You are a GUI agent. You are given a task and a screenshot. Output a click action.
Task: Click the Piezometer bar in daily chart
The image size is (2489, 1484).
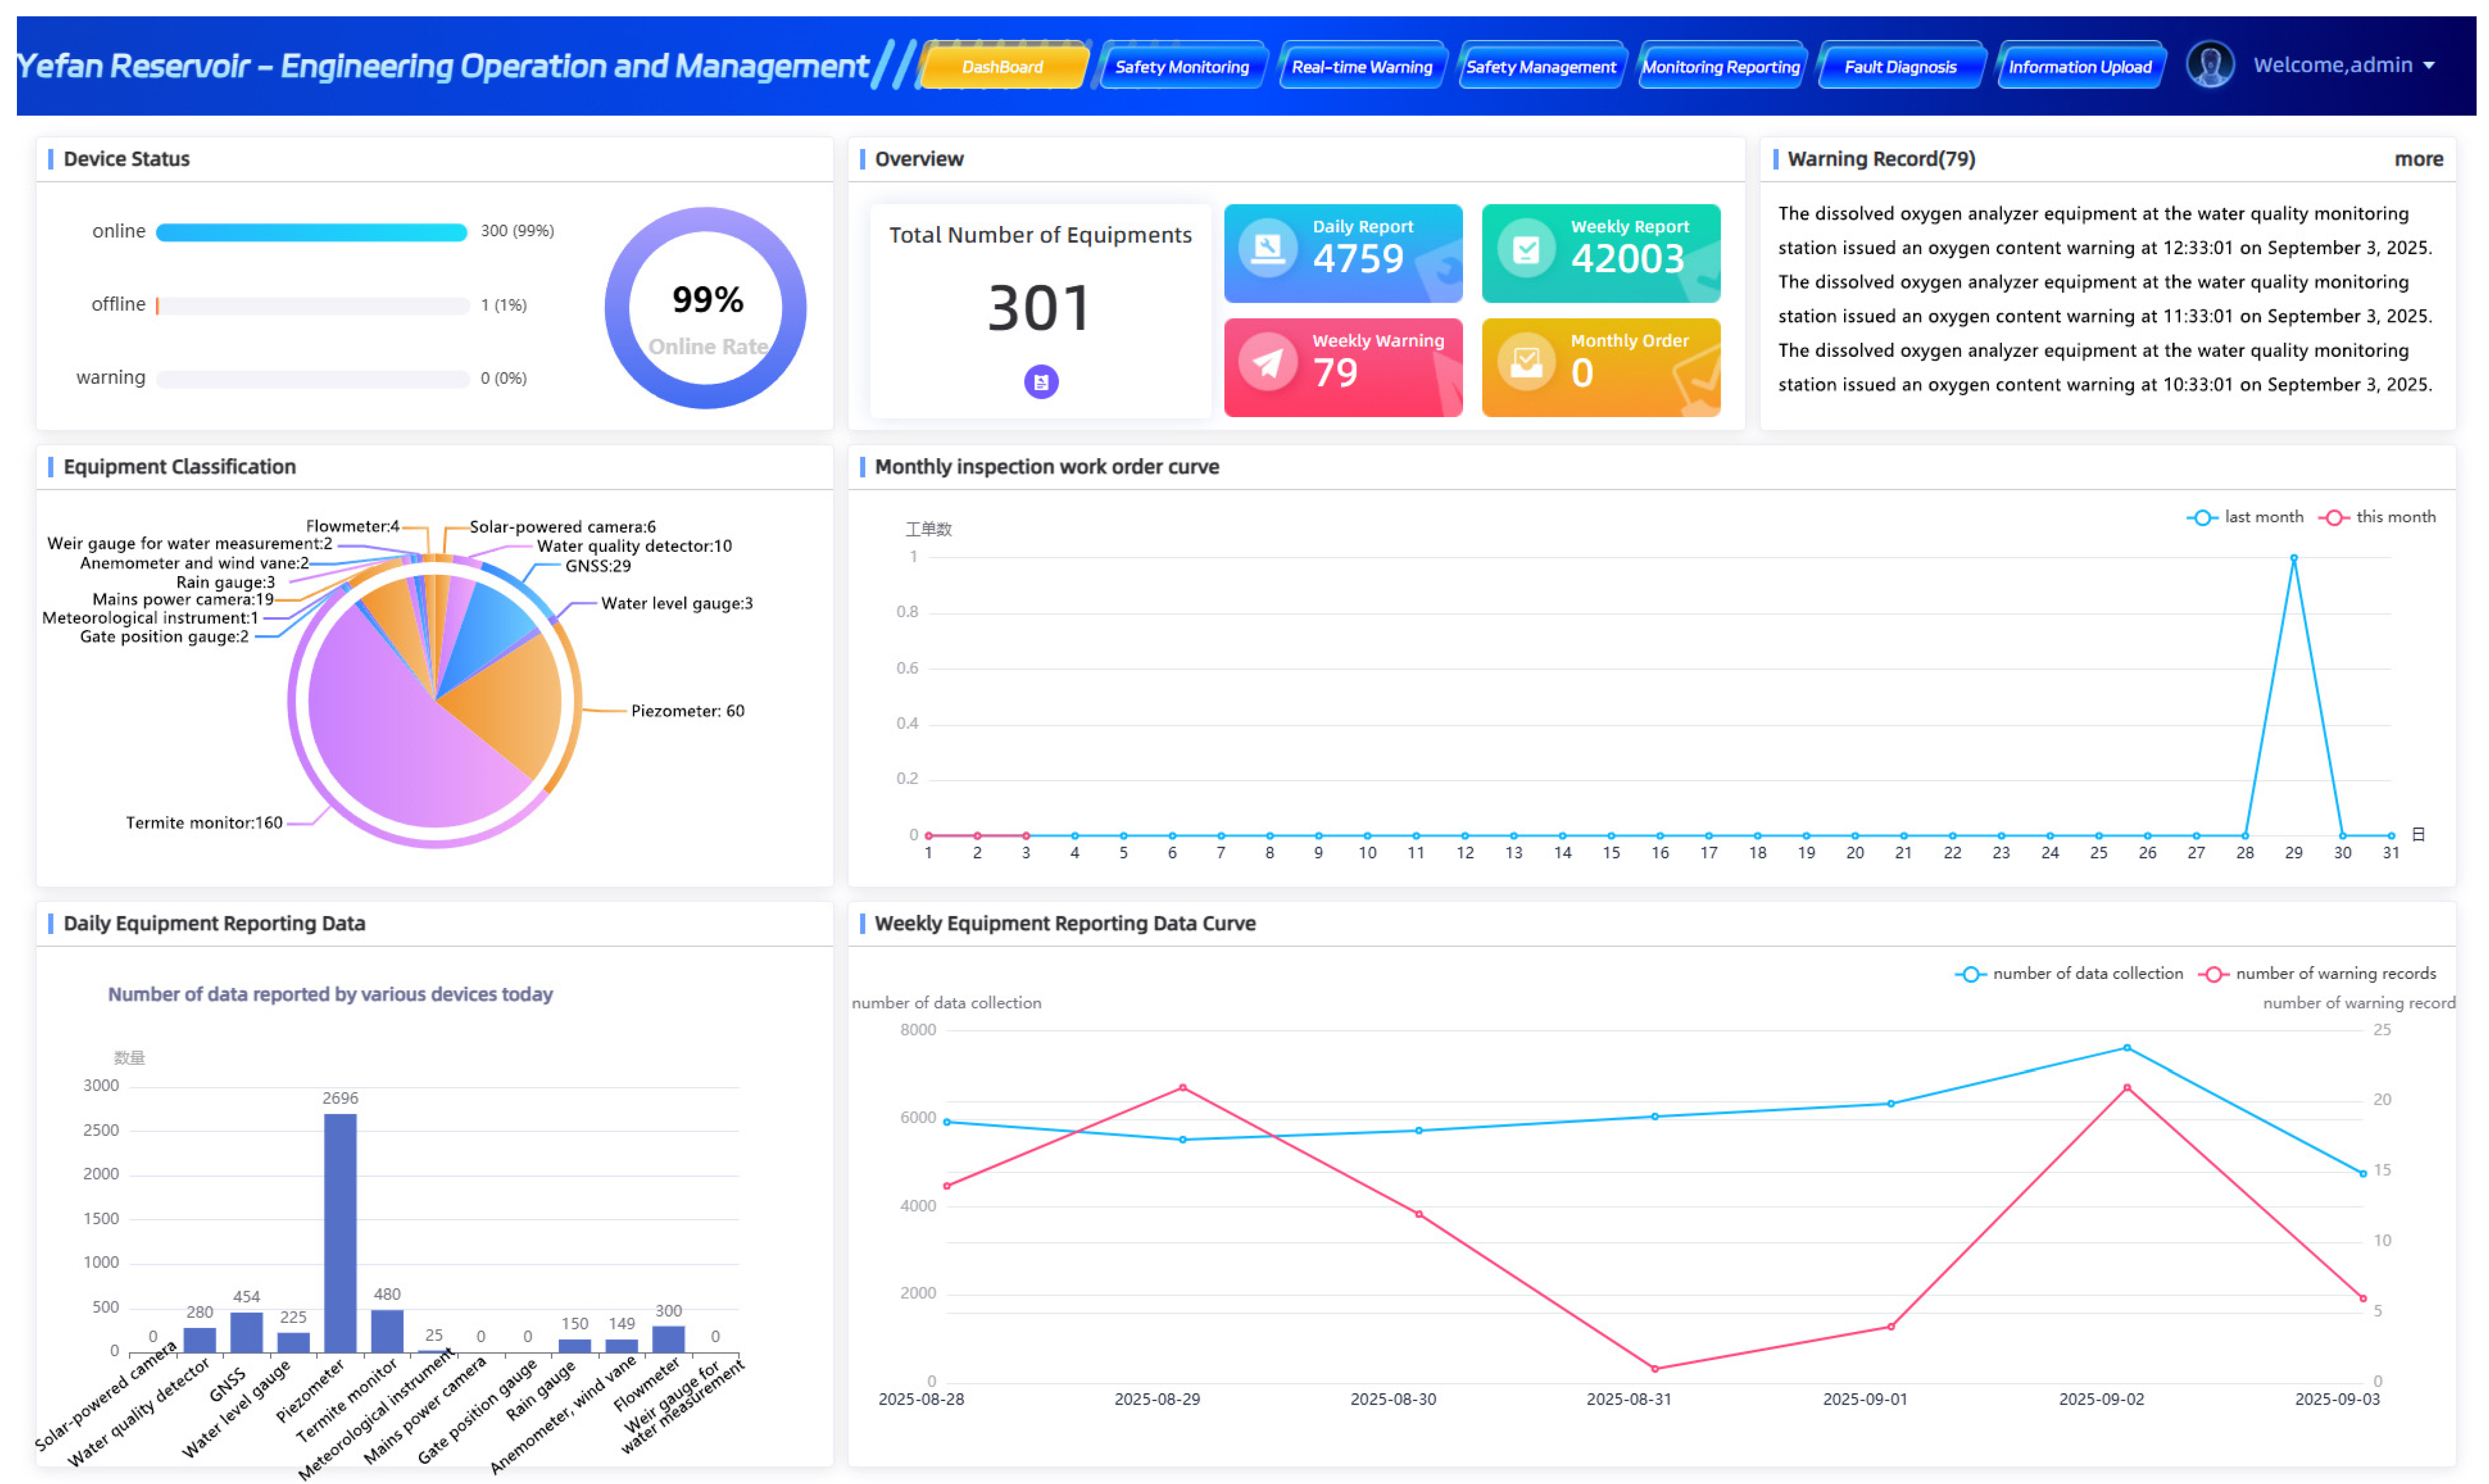tap(340, 1232)
